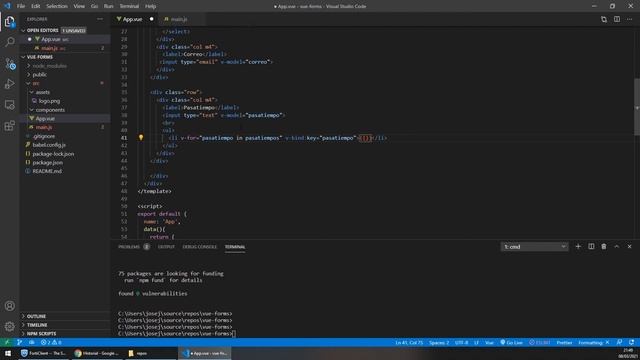Open errors and warnings count in status bar
Image resolution: width=640 pixels, height=360 pixels.
51,342
